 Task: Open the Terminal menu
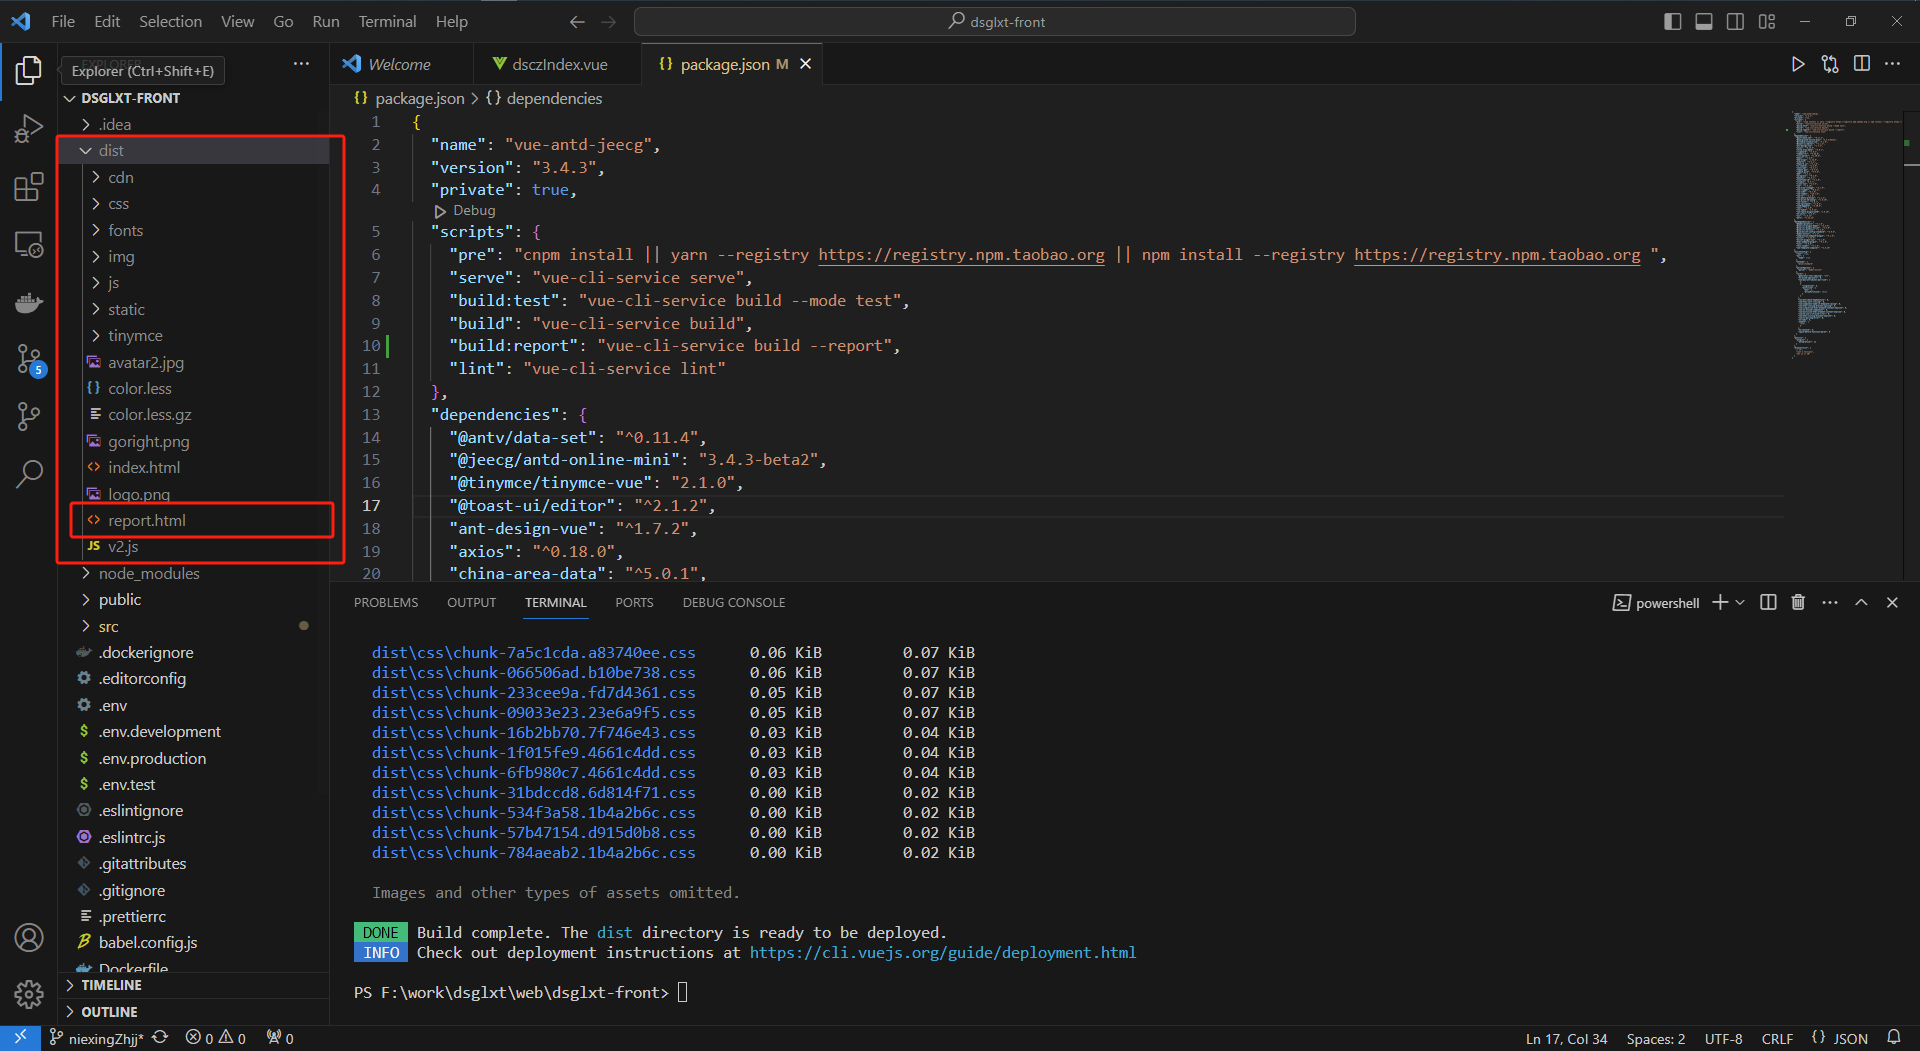(387, 22)
